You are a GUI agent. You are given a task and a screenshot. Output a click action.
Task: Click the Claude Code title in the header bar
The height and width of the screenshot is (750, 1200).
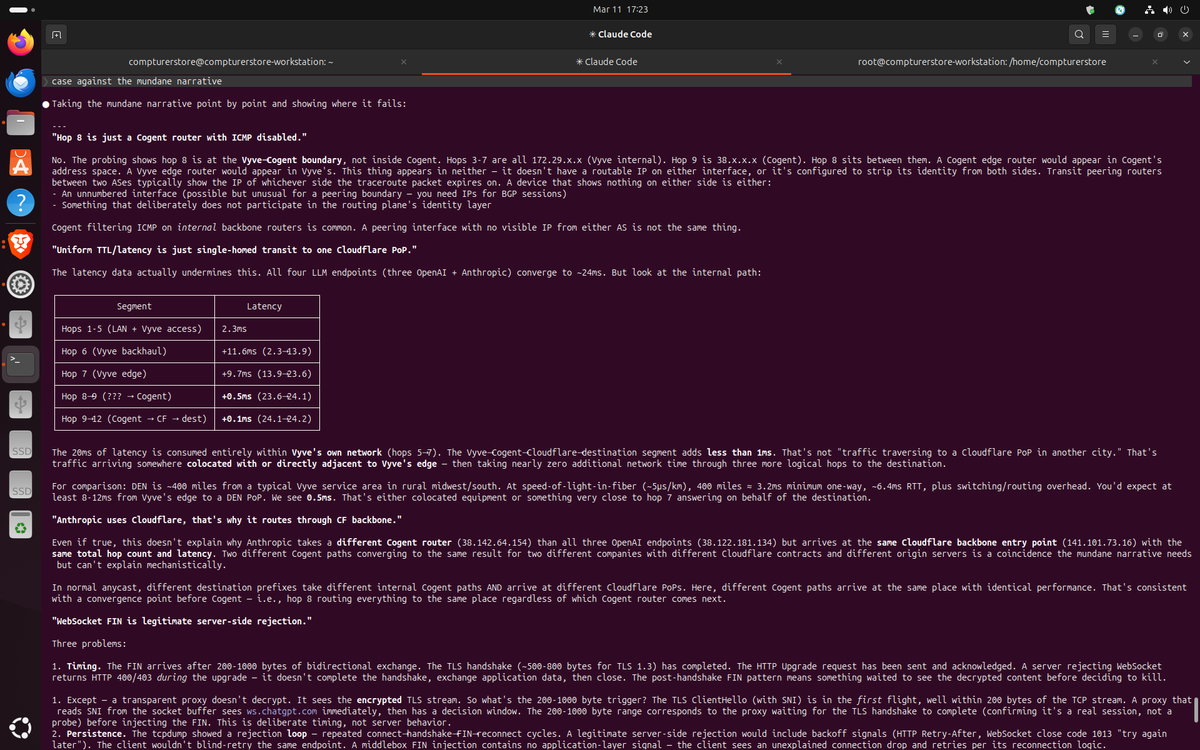point(620,34)
